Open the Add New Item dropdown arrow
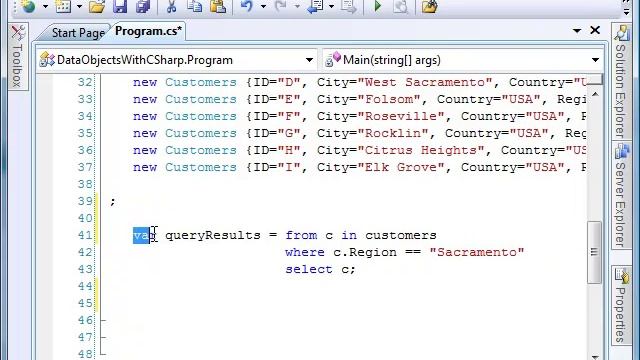The height and width of the screenshot is (360, 640). 79,7
